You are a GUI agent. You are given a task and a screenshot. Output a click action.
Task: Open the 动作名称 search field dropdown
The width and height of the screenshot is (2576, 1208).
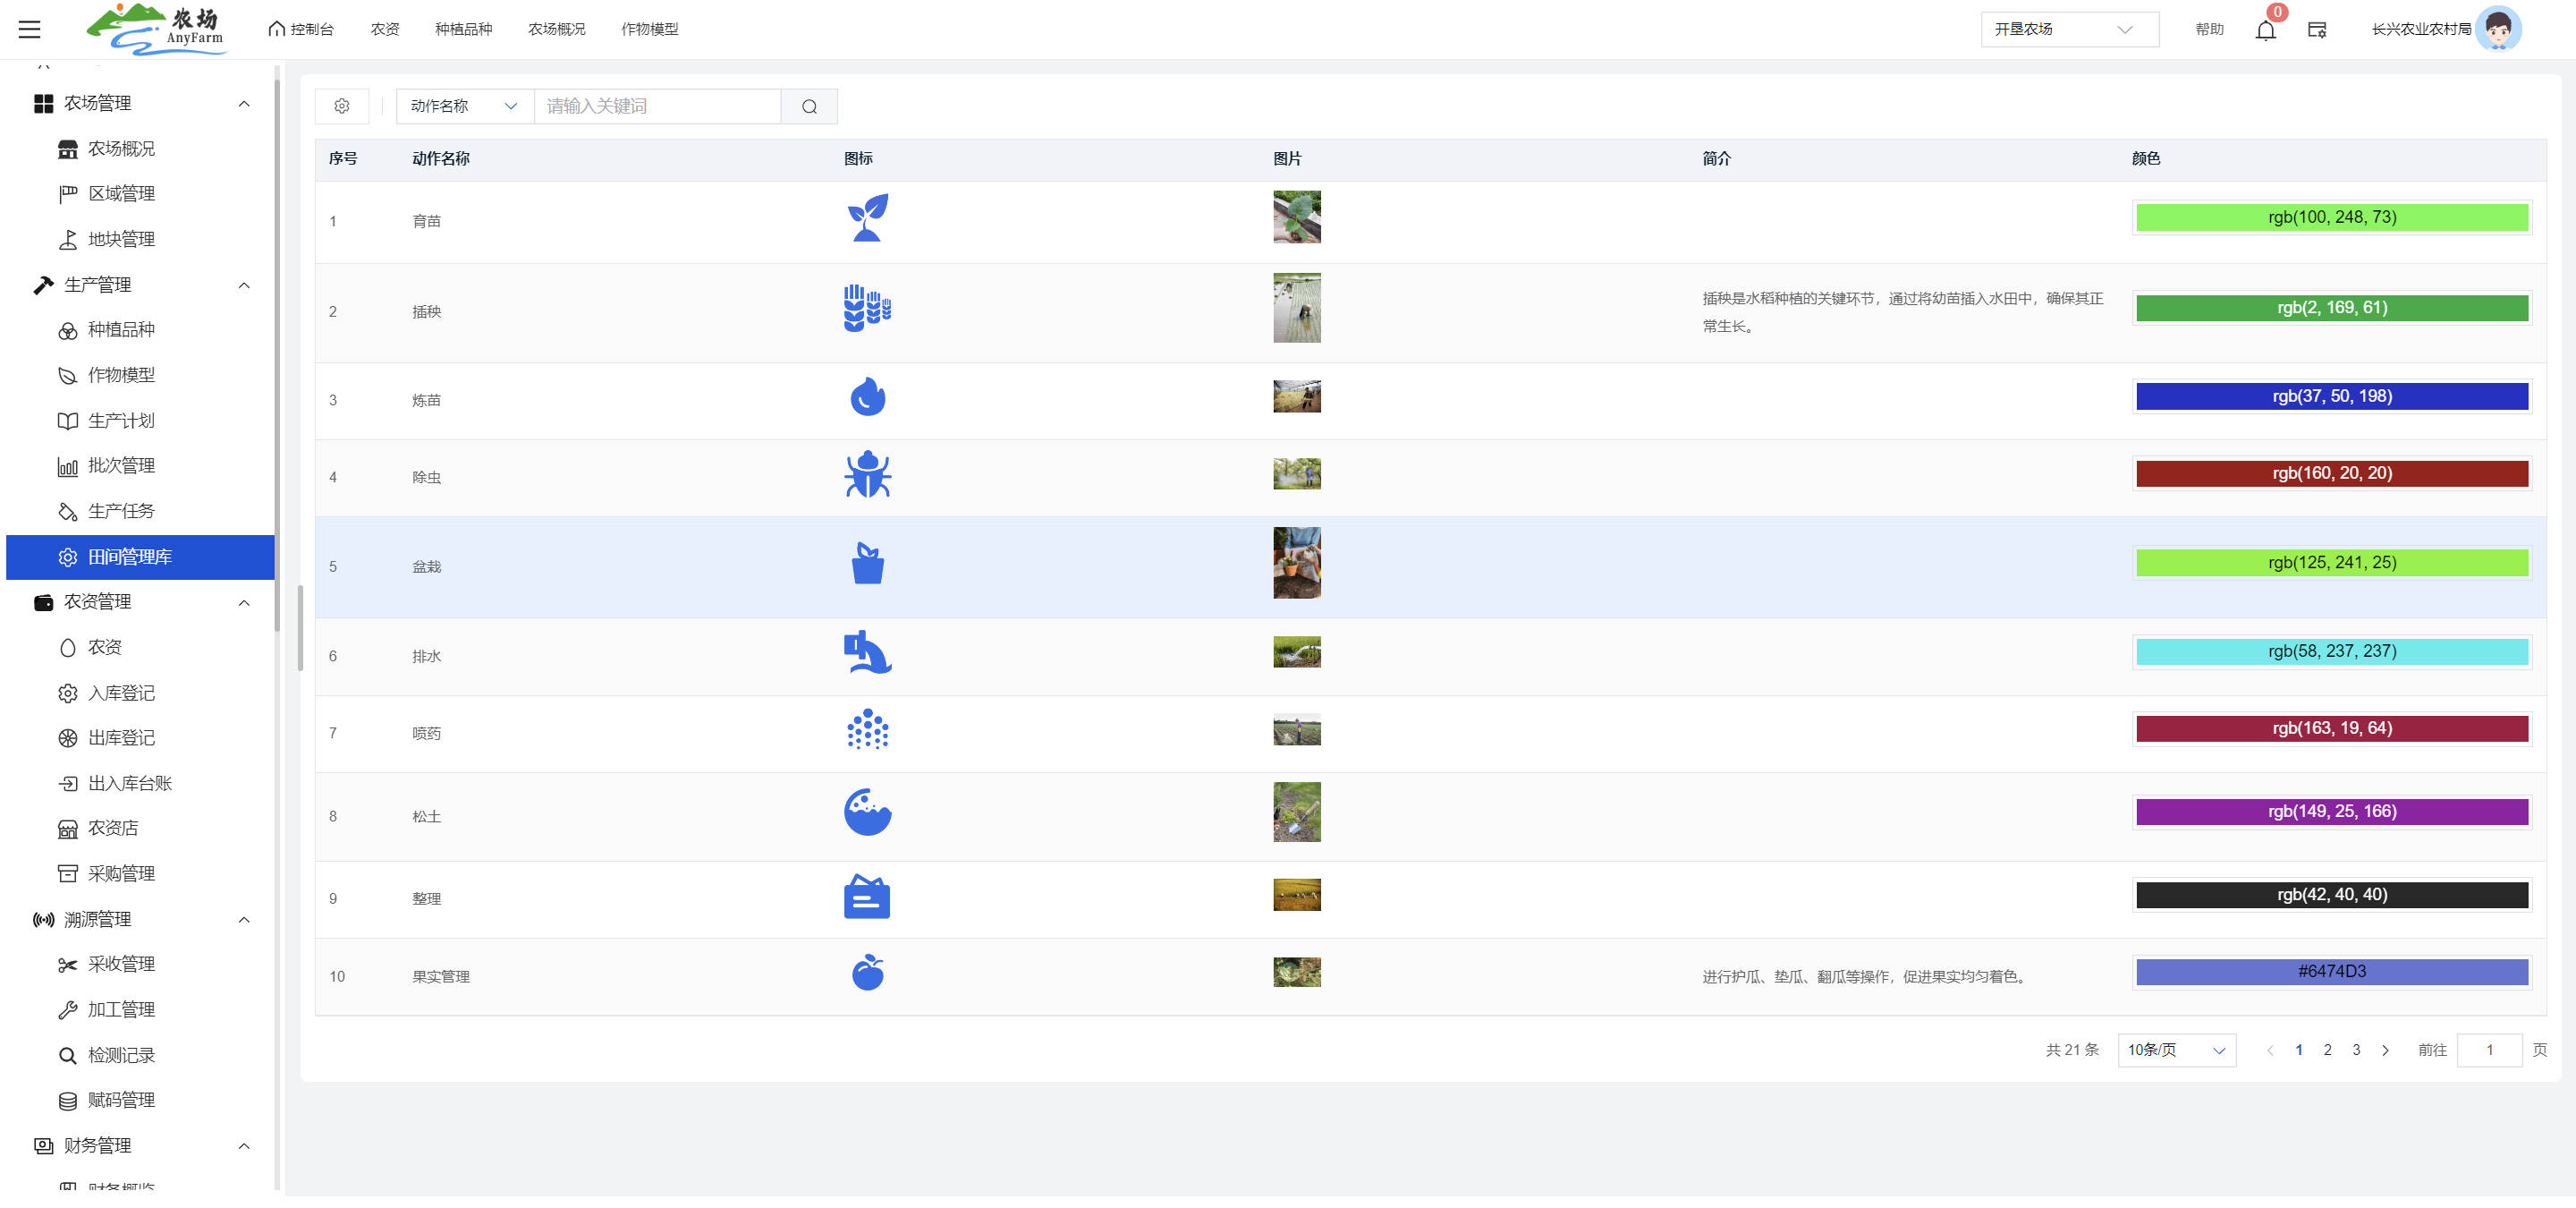(464, 106)
